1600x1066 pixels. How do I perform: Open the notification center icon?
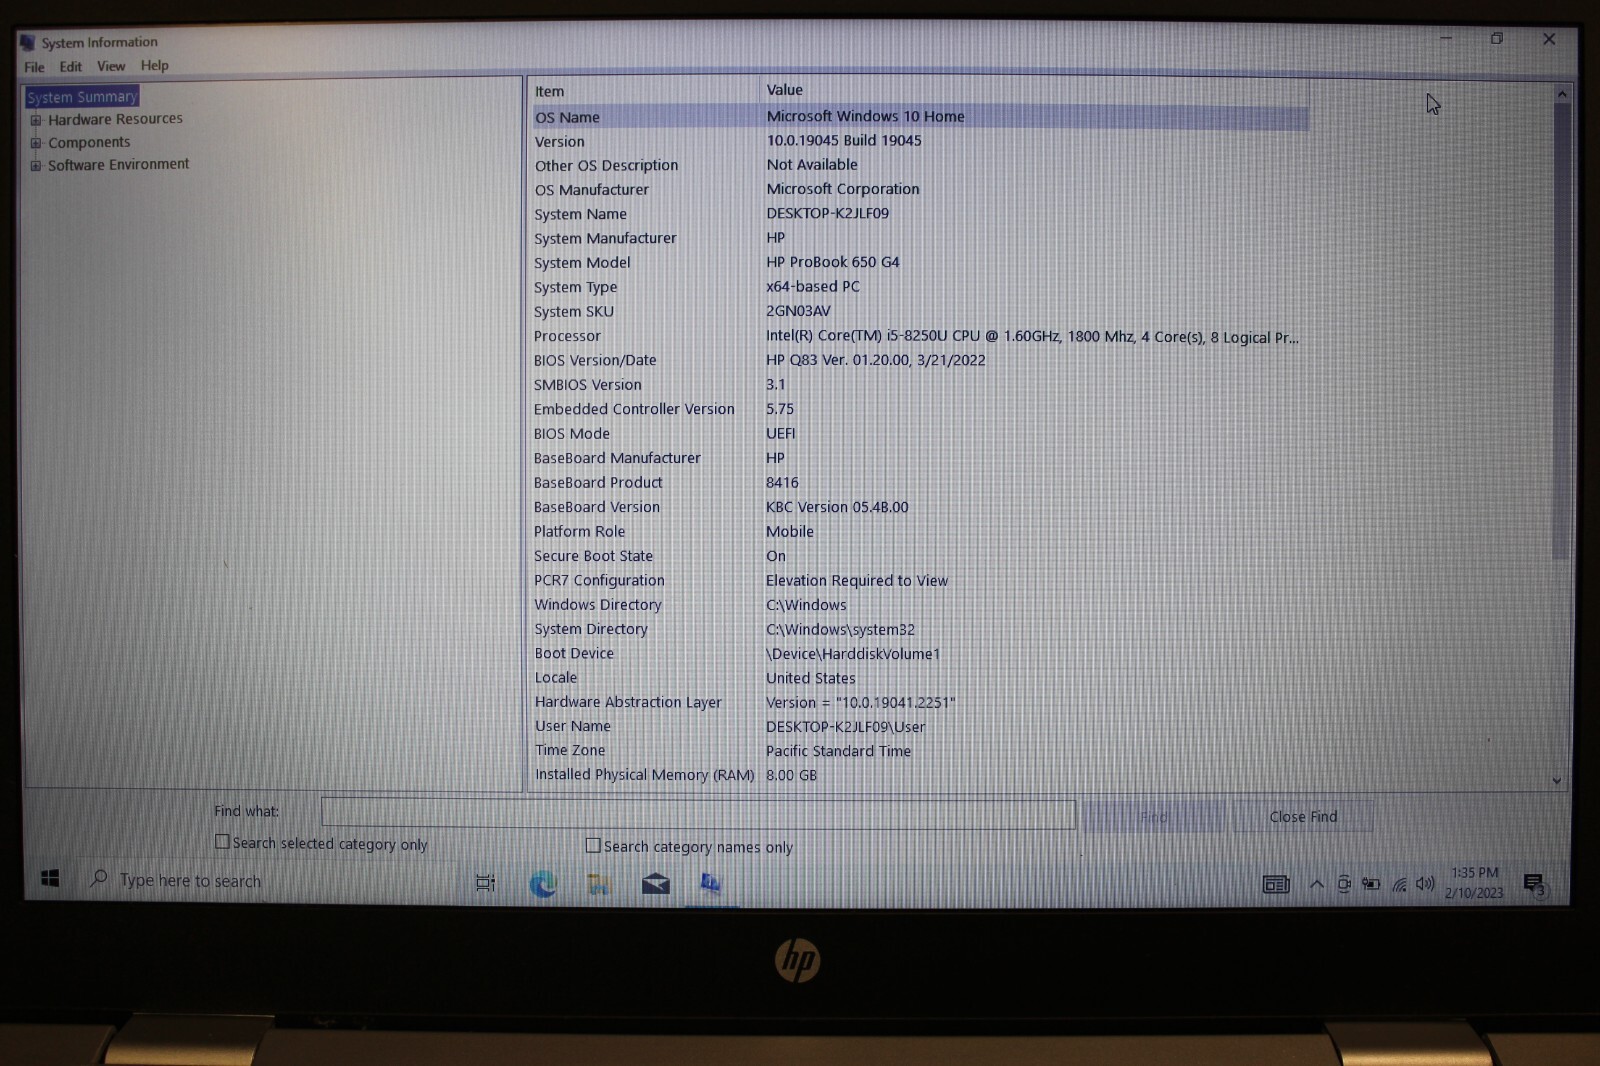click(x=1534, y=884)
